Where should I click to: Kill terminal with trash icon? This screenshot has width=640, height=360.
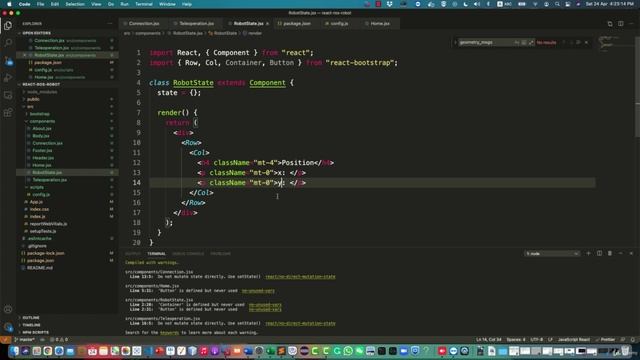[x=610, y=253]
